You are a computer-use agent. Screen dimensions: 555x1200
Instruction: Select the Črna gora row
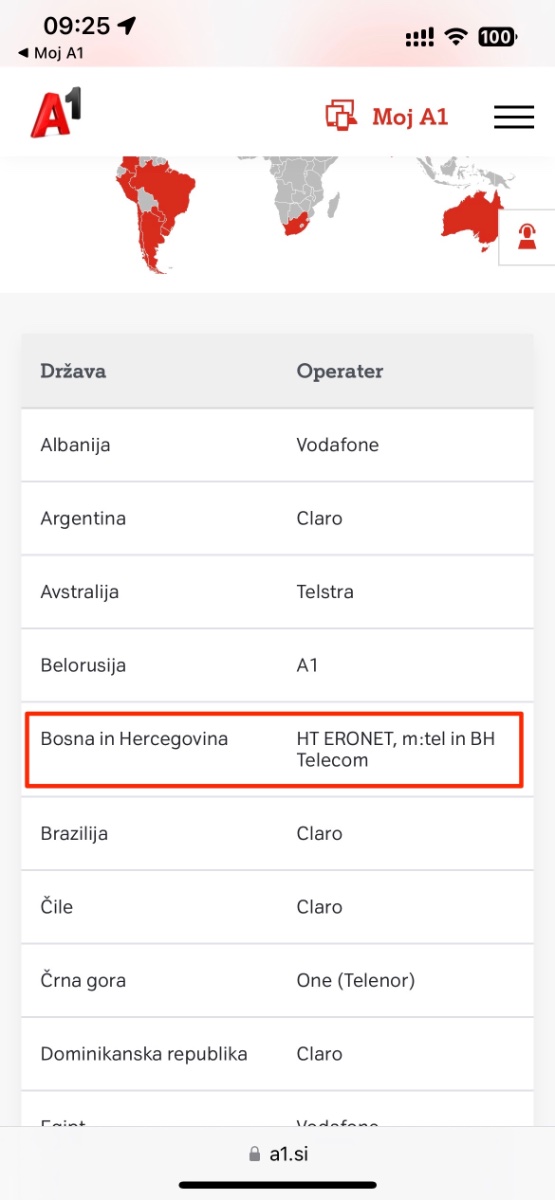click(277, 981)
